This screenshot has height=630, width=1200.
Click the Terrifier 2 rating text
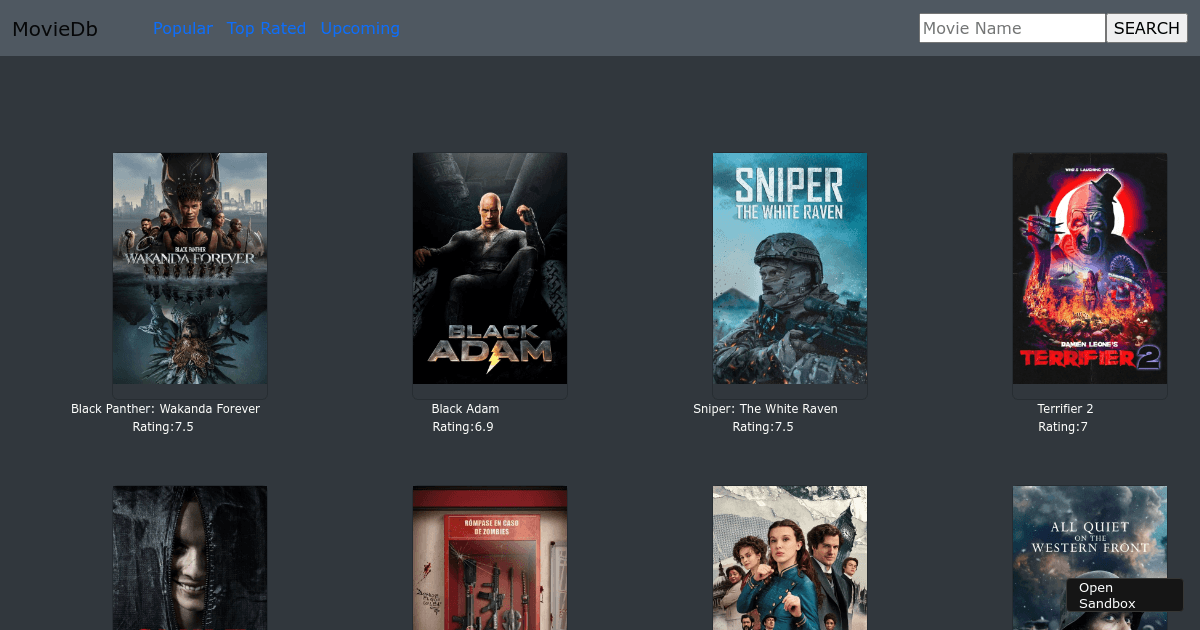[x=1062, y=426]
